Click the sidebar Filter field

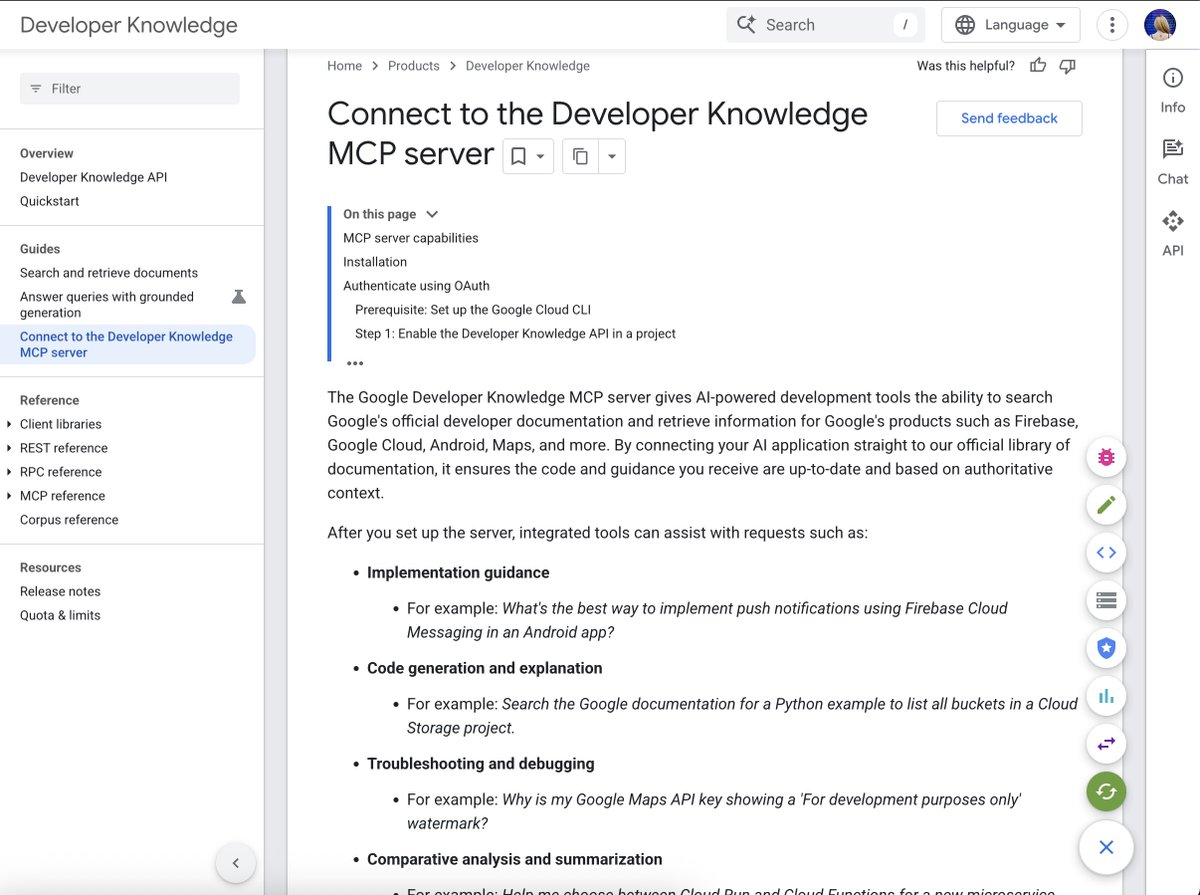click(130, 88)
